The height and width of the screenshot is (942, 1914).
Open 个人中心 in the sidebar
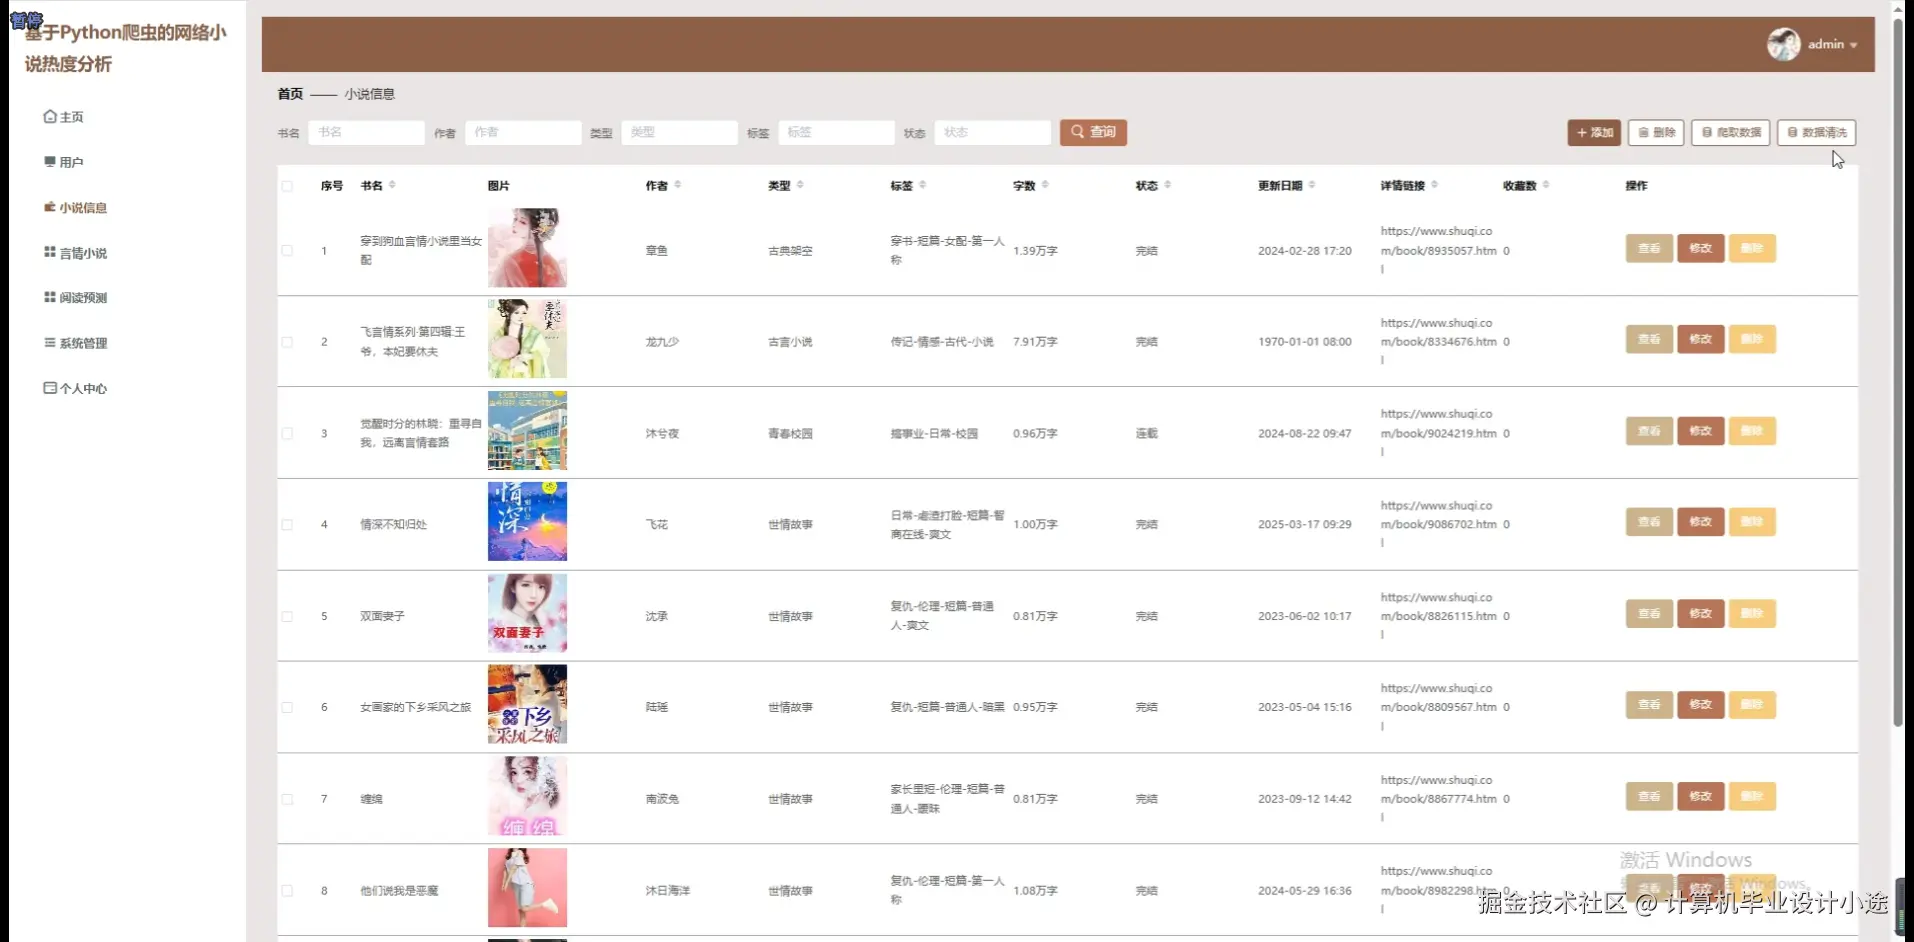(x=75, y=389)
